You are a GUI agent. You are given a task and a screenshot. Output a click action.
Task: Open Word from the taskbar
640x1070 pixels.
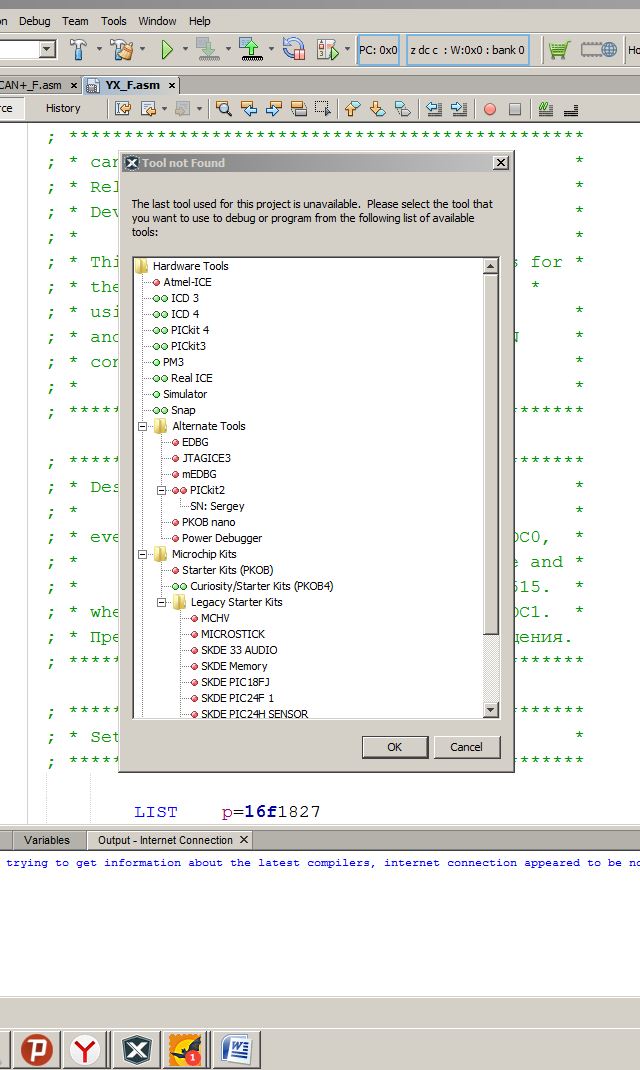[236, 1050]
